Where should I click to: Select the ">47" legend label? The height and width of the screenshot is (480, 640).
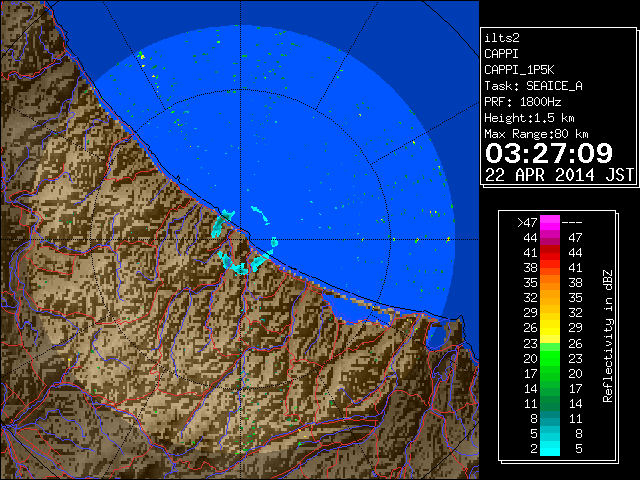[527, 223]
